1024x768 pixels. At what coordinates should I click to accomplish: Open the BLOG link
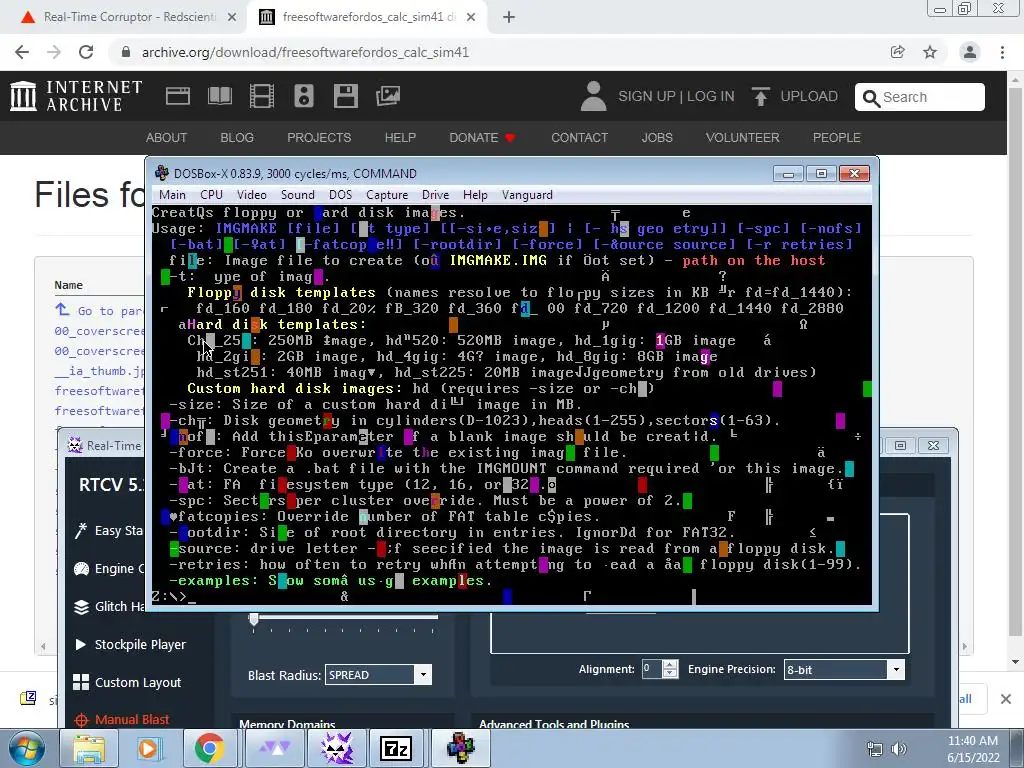pos(237,138)
